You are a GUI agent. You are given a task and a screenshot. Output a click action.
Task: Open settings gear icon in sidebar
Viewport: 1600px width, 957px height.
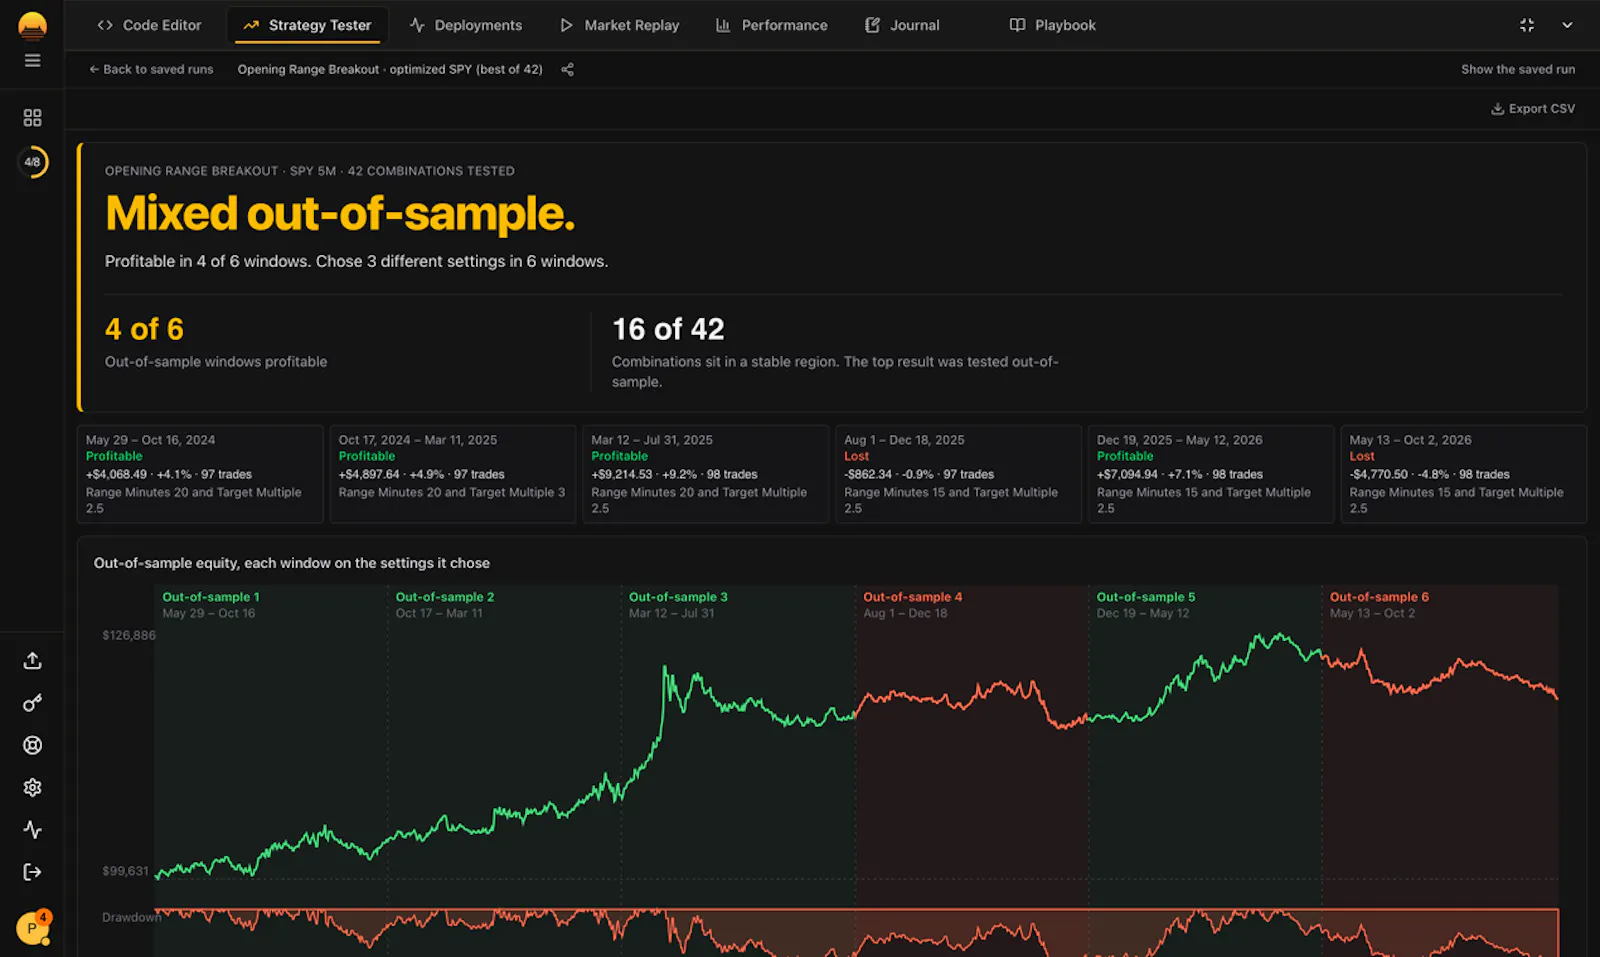tap(32, 788)
